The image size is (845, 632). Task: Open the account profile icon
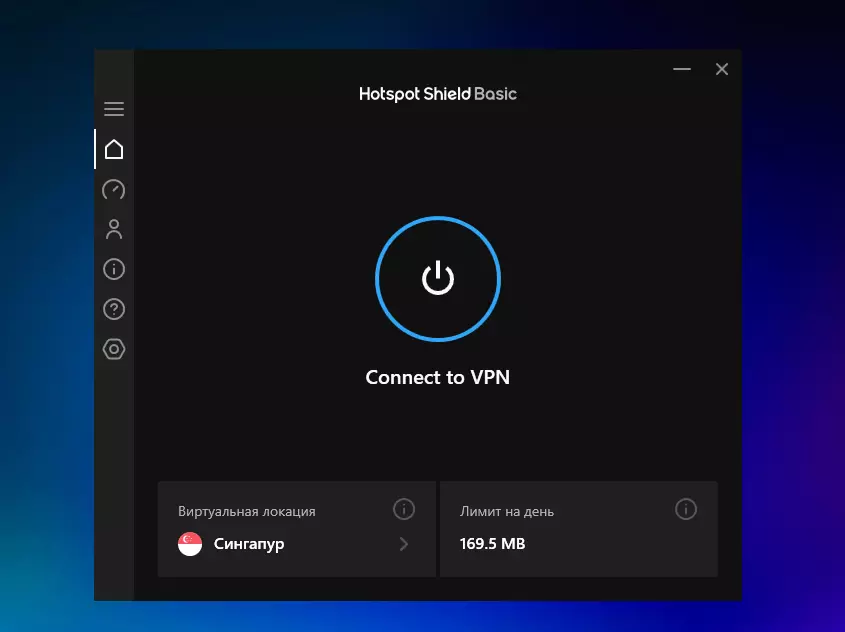point(114,229)
